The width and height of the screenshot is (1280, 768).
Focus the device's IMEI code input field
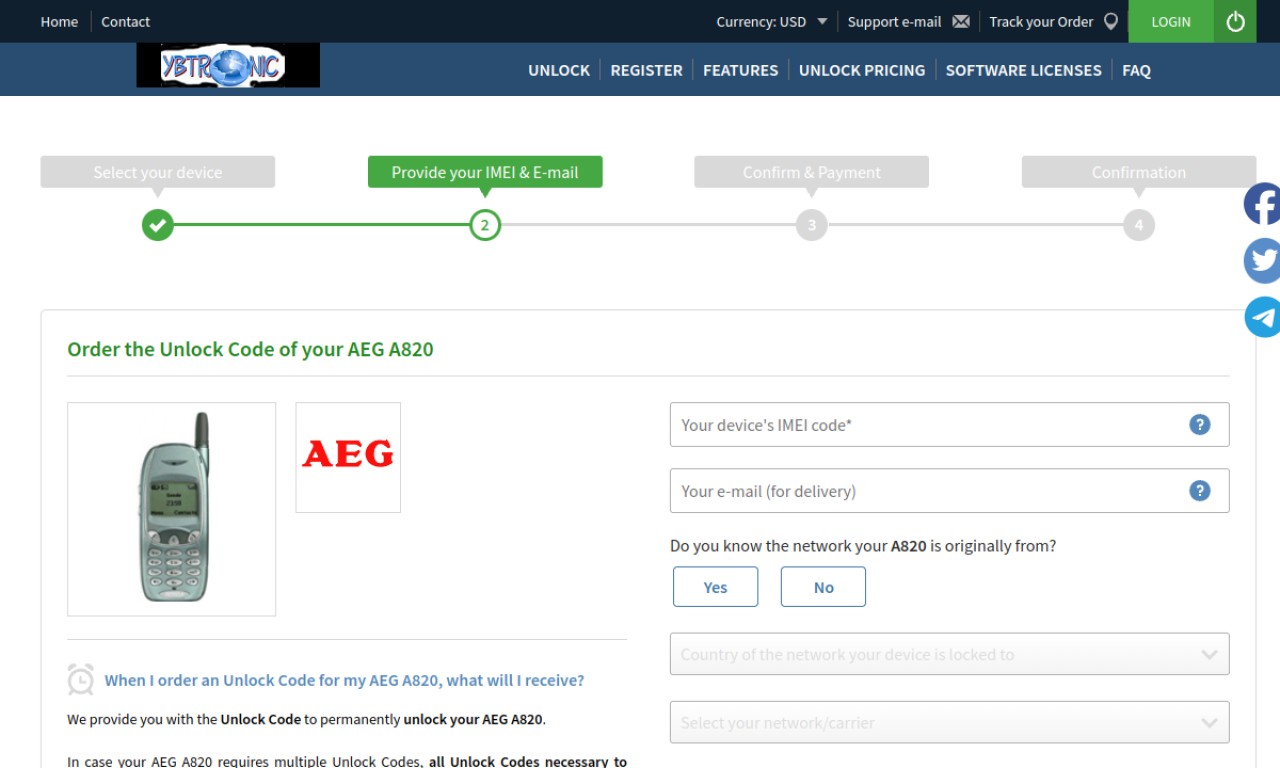(x=949, y=425)
